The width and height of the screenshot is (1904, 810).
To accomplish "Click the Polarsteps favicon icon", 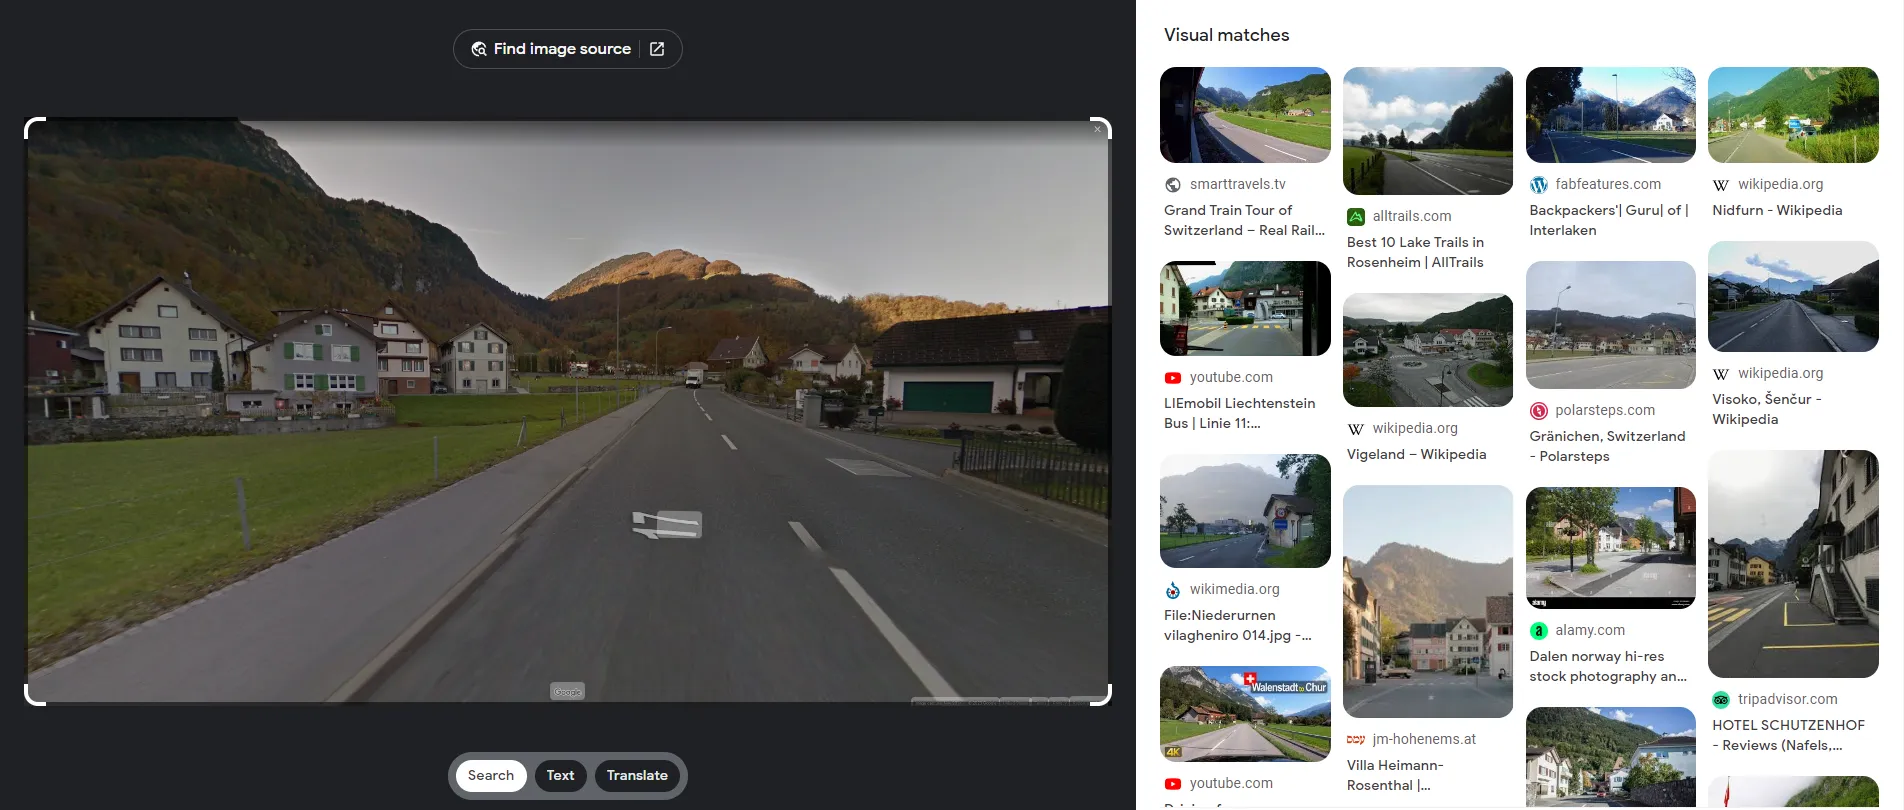I will [1539, 411].
